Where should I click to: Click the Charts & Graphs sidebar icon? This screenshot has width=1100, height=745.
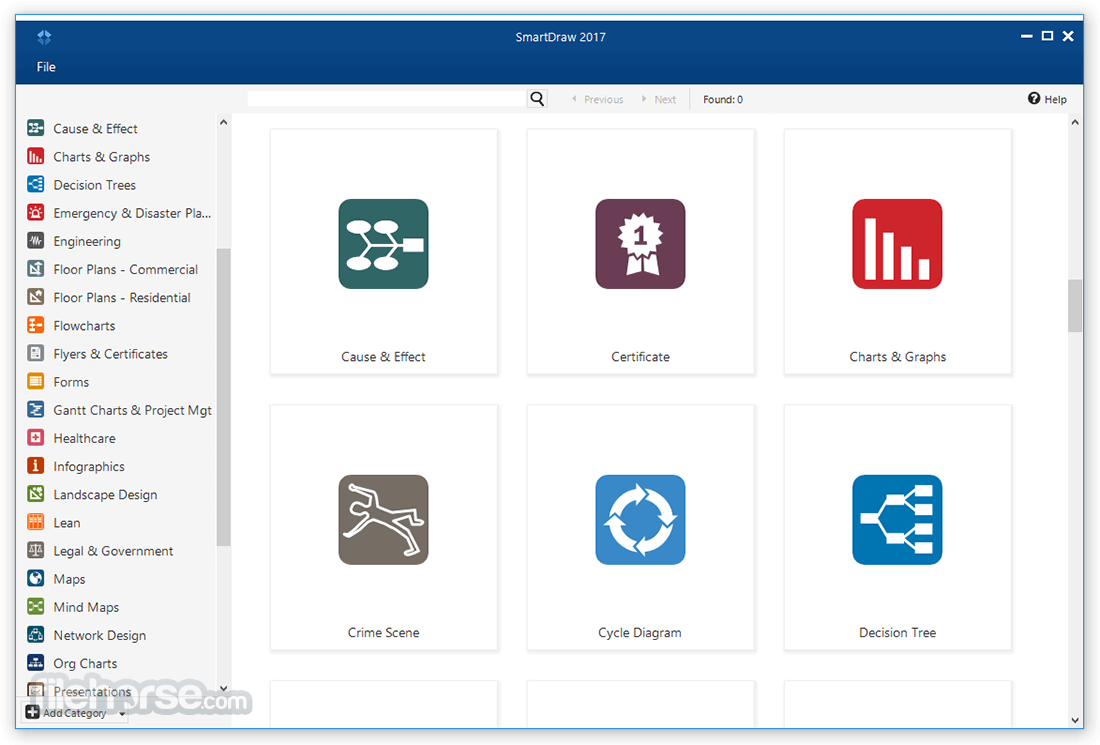click(36, 156)
